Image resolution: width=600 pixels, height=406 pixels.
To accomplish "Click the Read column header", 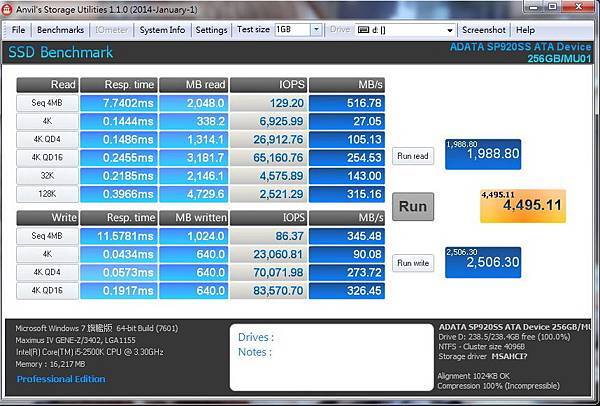I will coord(47,85).
